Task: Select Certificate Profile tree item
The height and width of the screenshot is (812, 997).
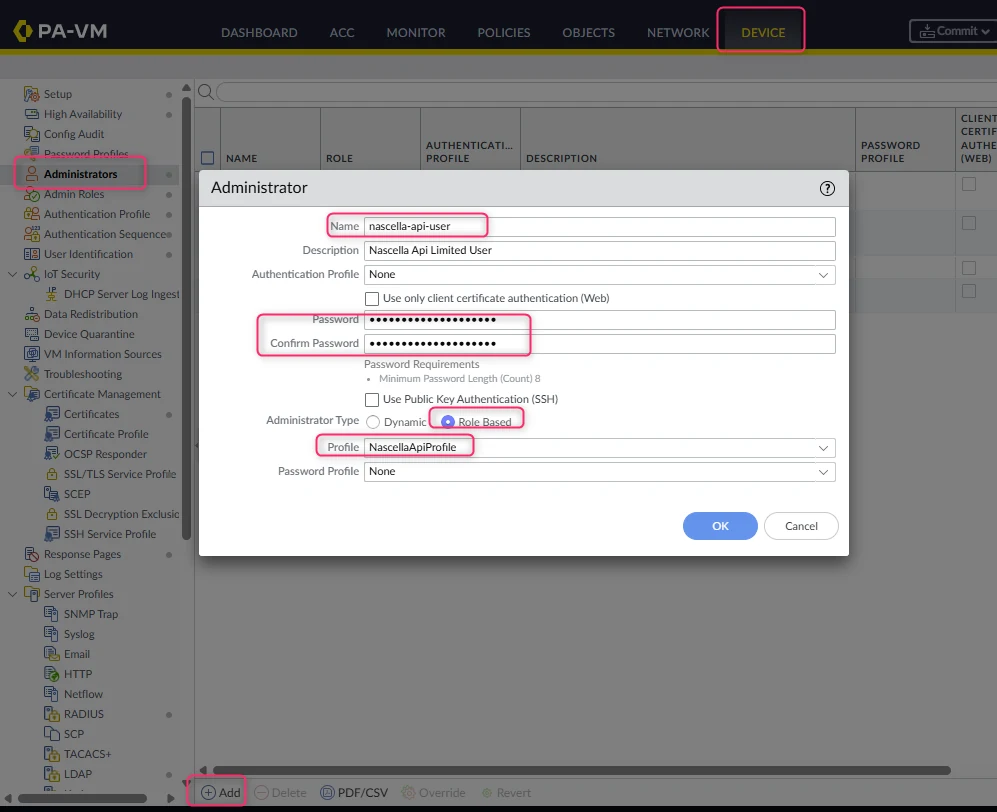Action: point(106,434)
